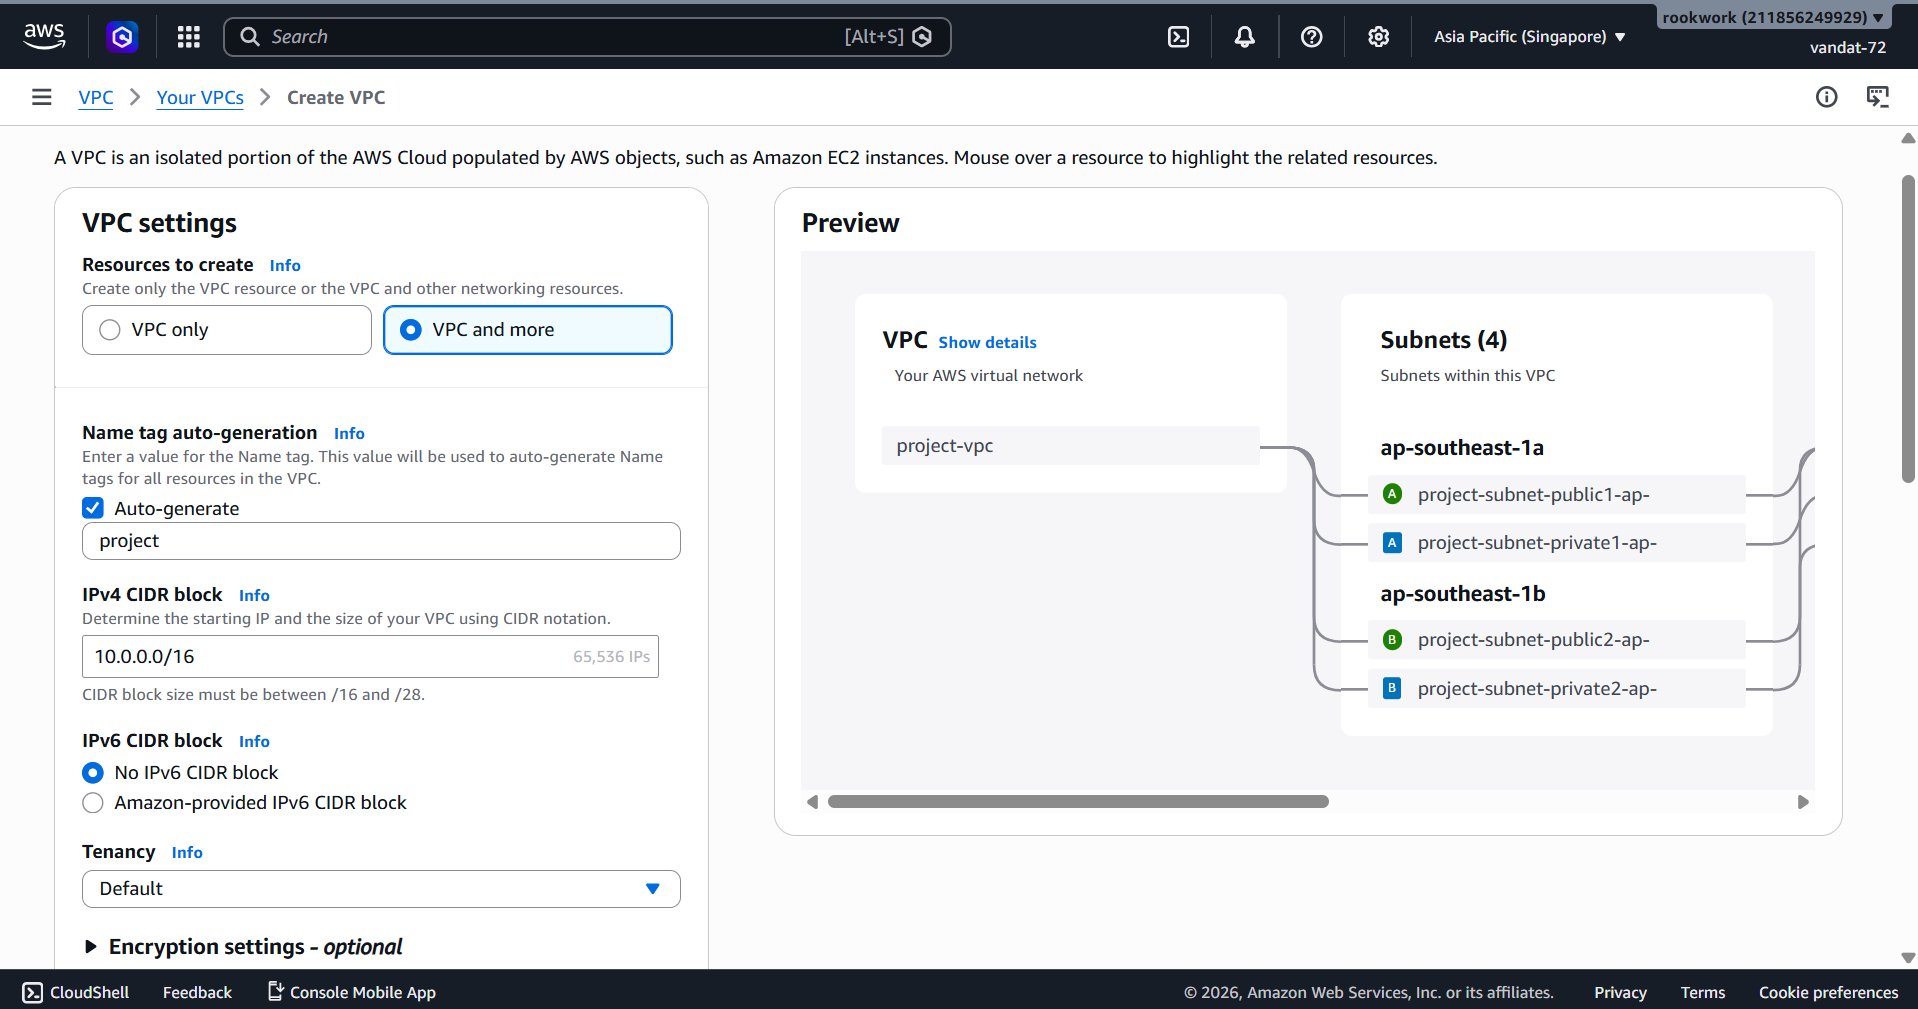This screenshot has height=1009, width=1918.
Task: Go to VPC breadcrumb
Action: tap(96, 97)
